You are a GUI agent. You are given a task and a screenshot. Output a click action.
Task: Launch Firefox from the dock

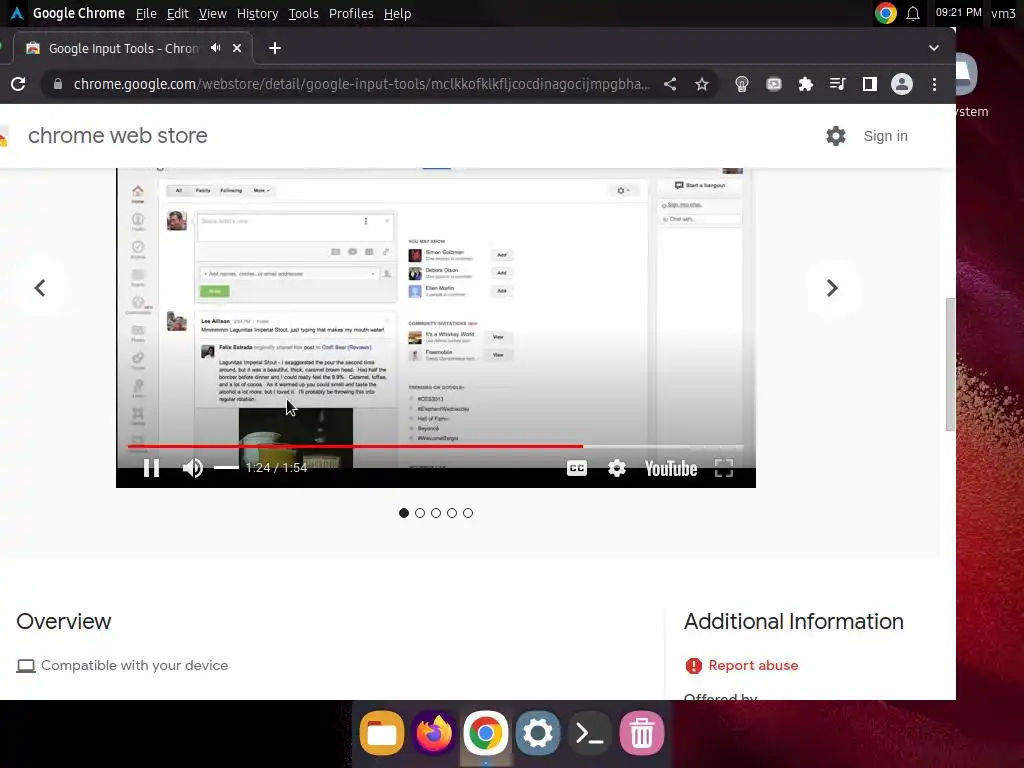[434, 733]
